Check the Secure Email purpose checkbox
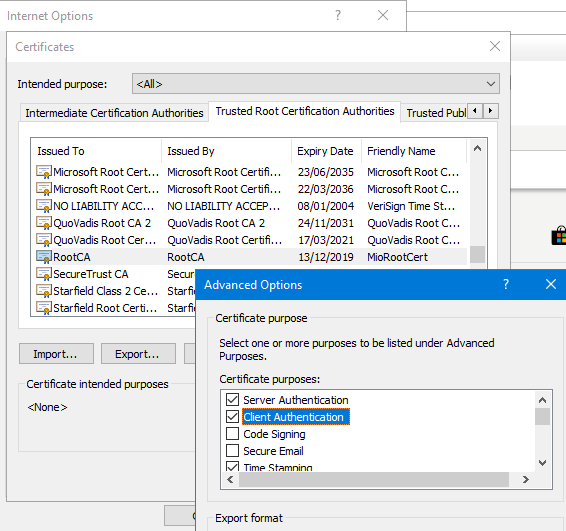This screenshot has width=566, height=531. tap(232, 451)
